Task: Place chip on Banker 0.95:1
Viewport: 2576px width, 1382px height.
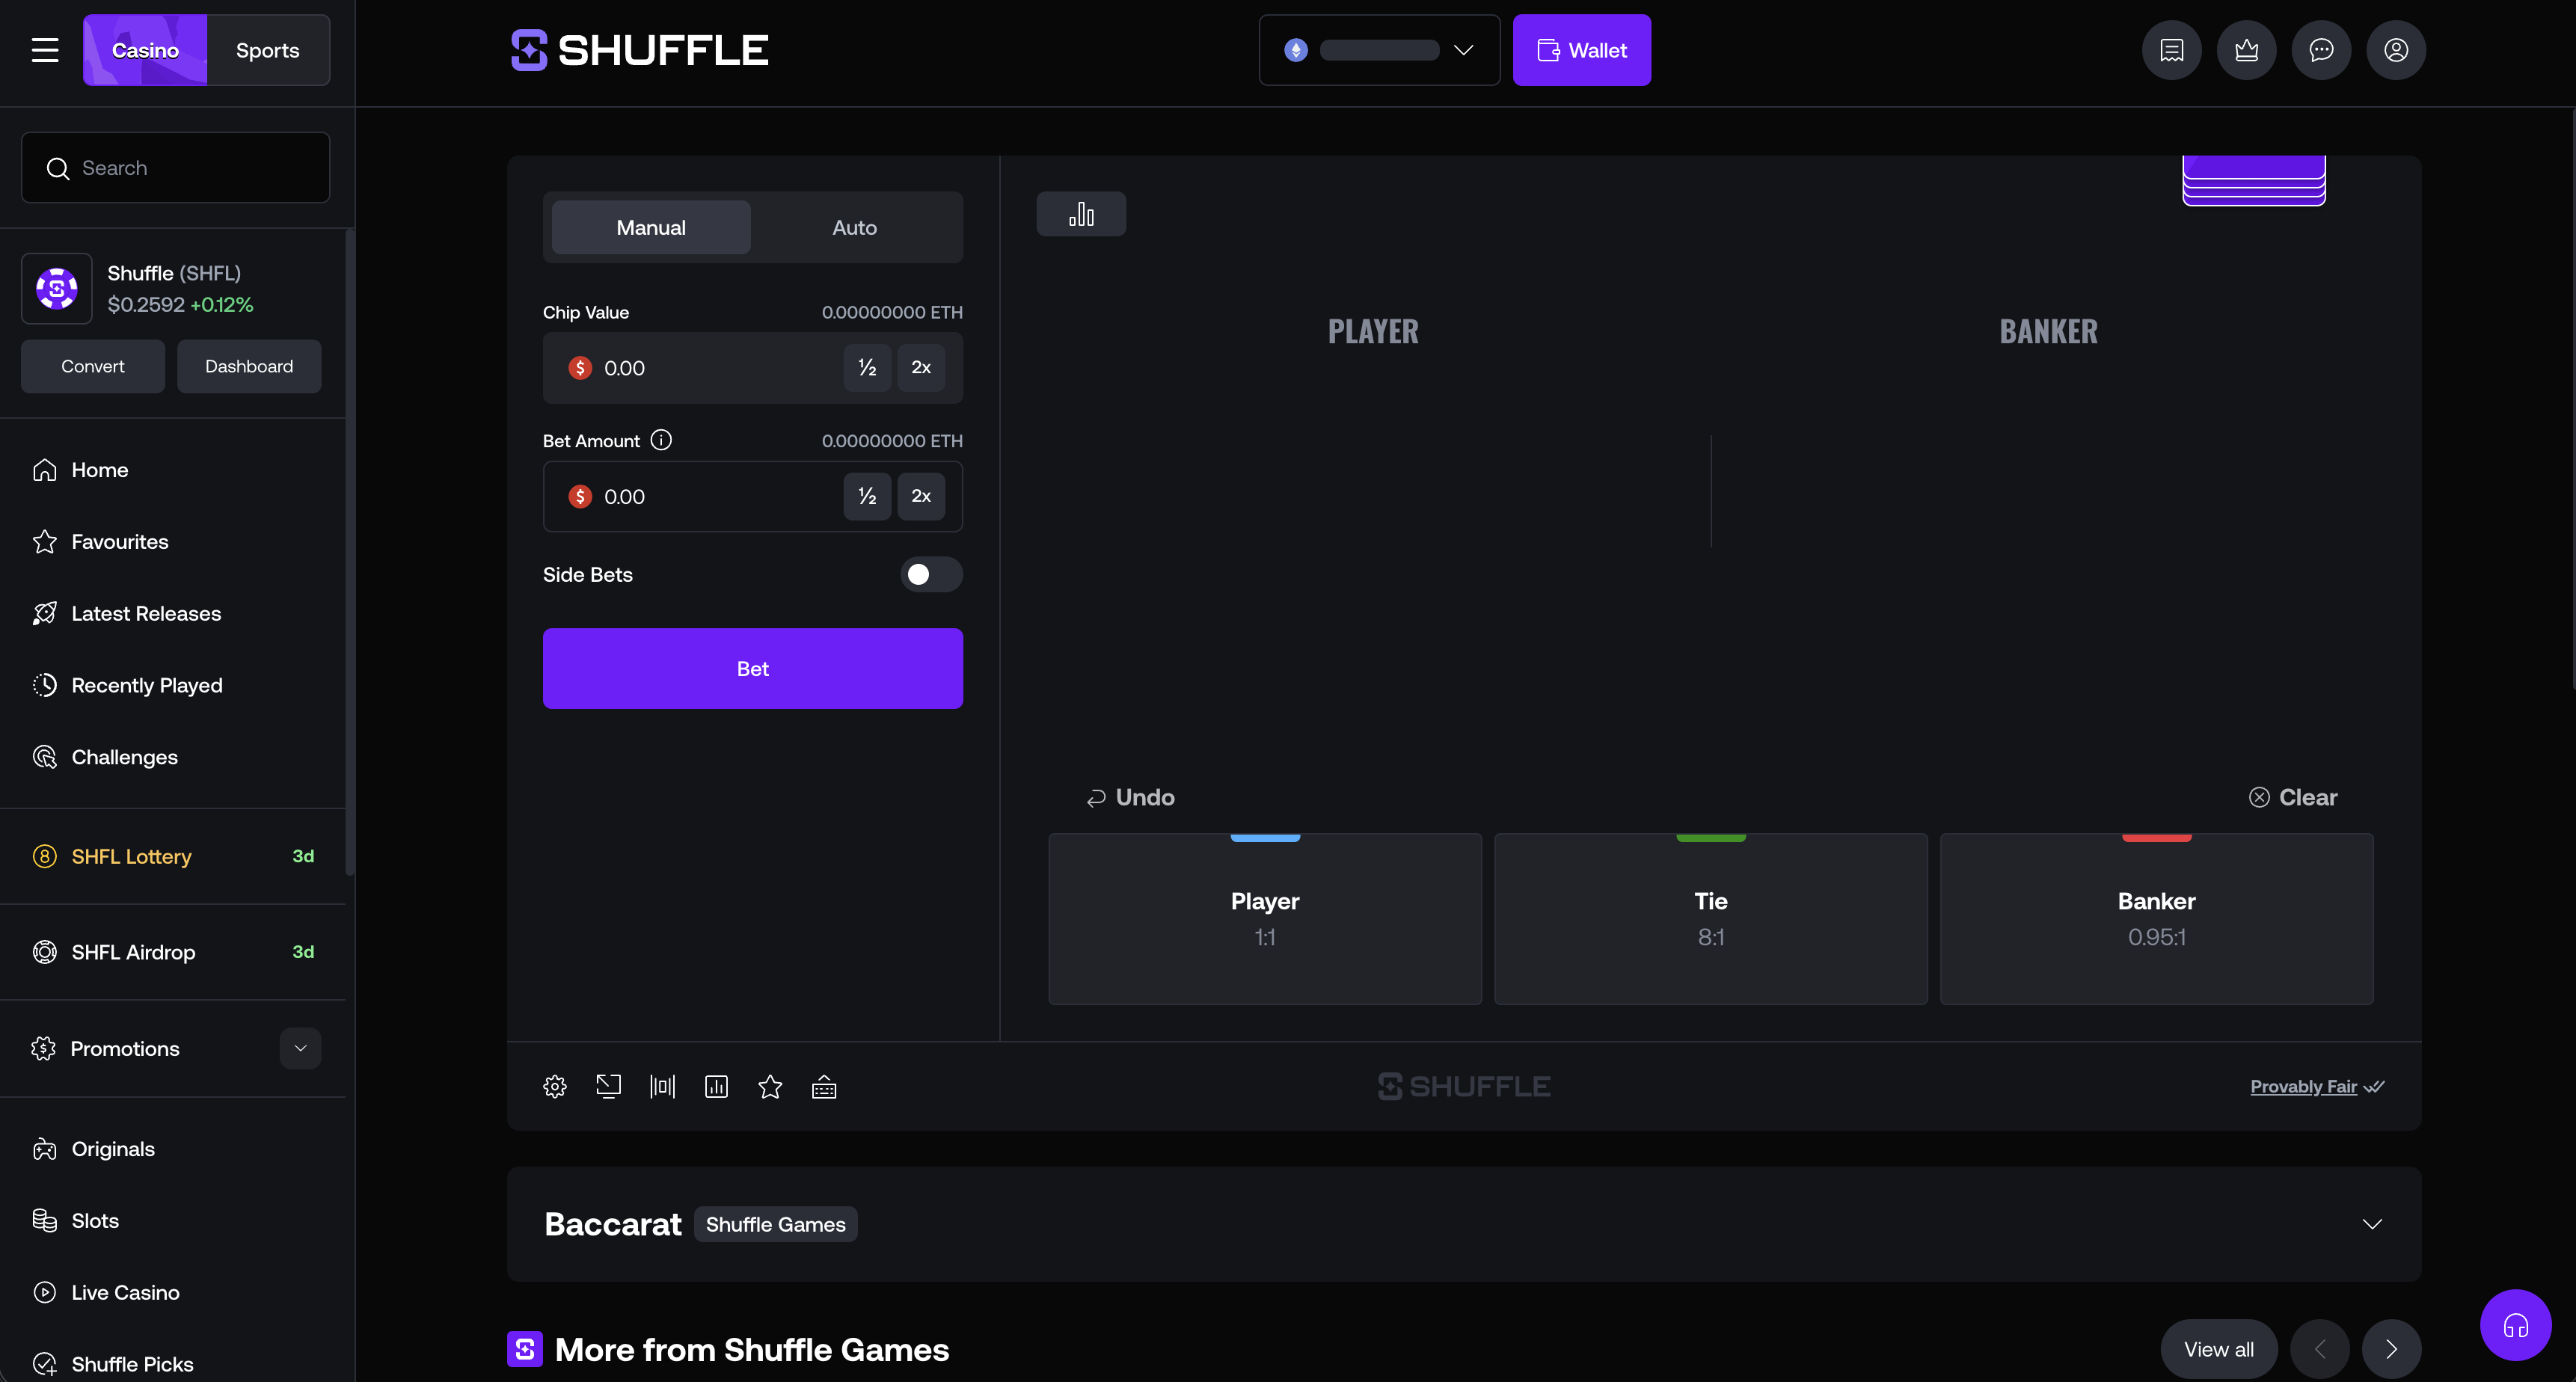Action: point(2156,919)
